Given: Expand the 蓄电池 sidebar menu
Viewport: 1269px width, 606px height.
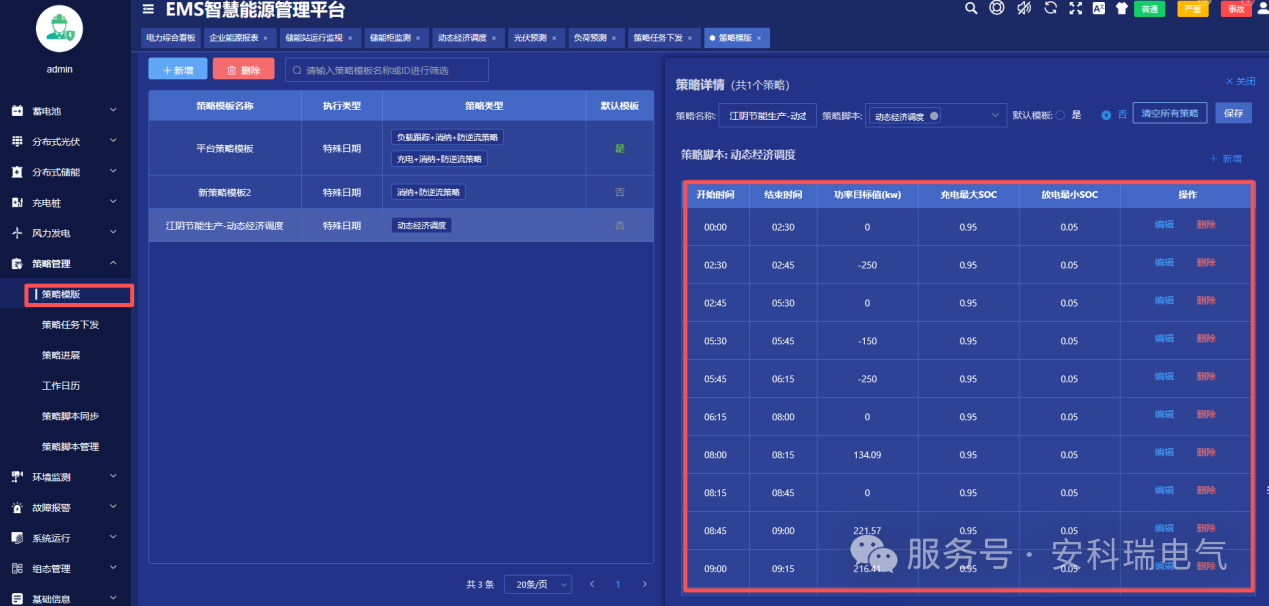Looking at the screenshot, I should click(65, 111).
